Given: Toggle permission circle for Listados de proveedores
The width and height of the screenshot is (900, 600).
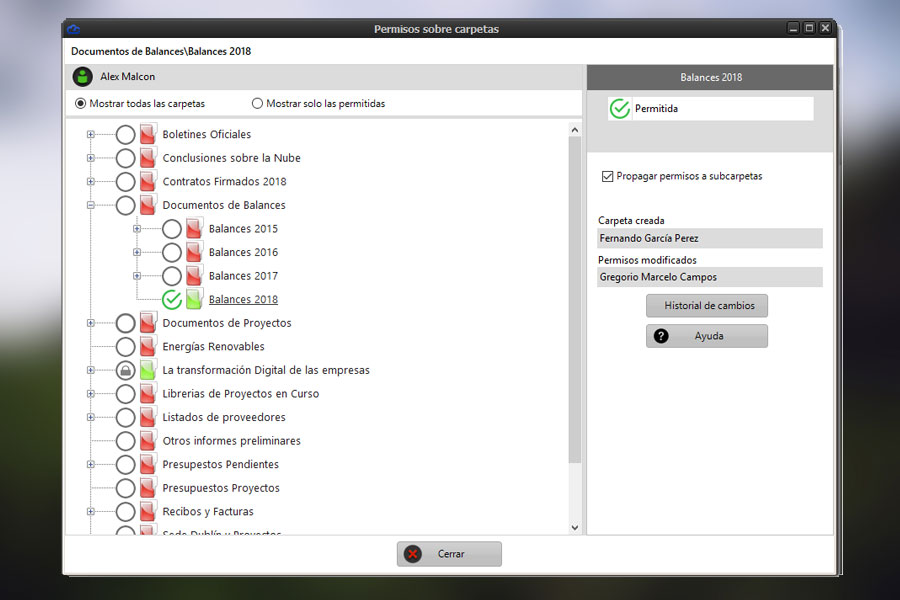Looking at the screenshot, I should coord(125,417).
